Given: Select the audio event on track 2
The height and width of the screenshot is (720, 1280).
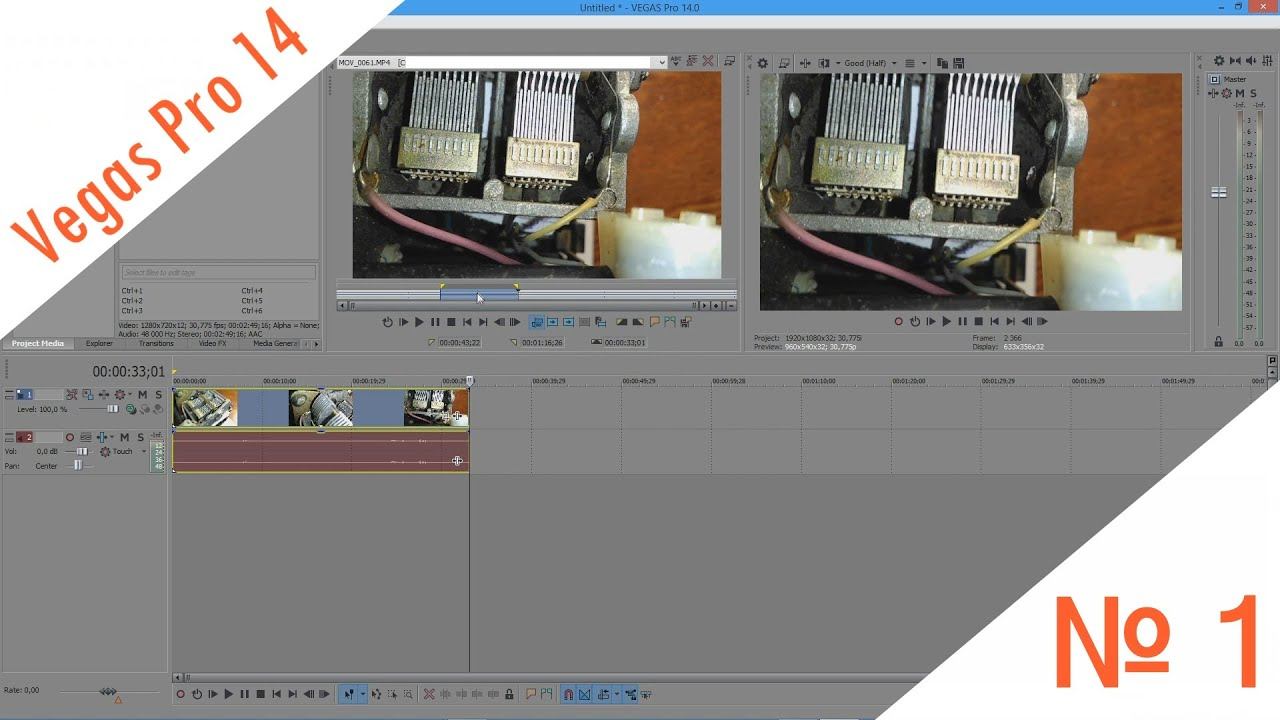Looking at the screenshot, I should point(321,450).
